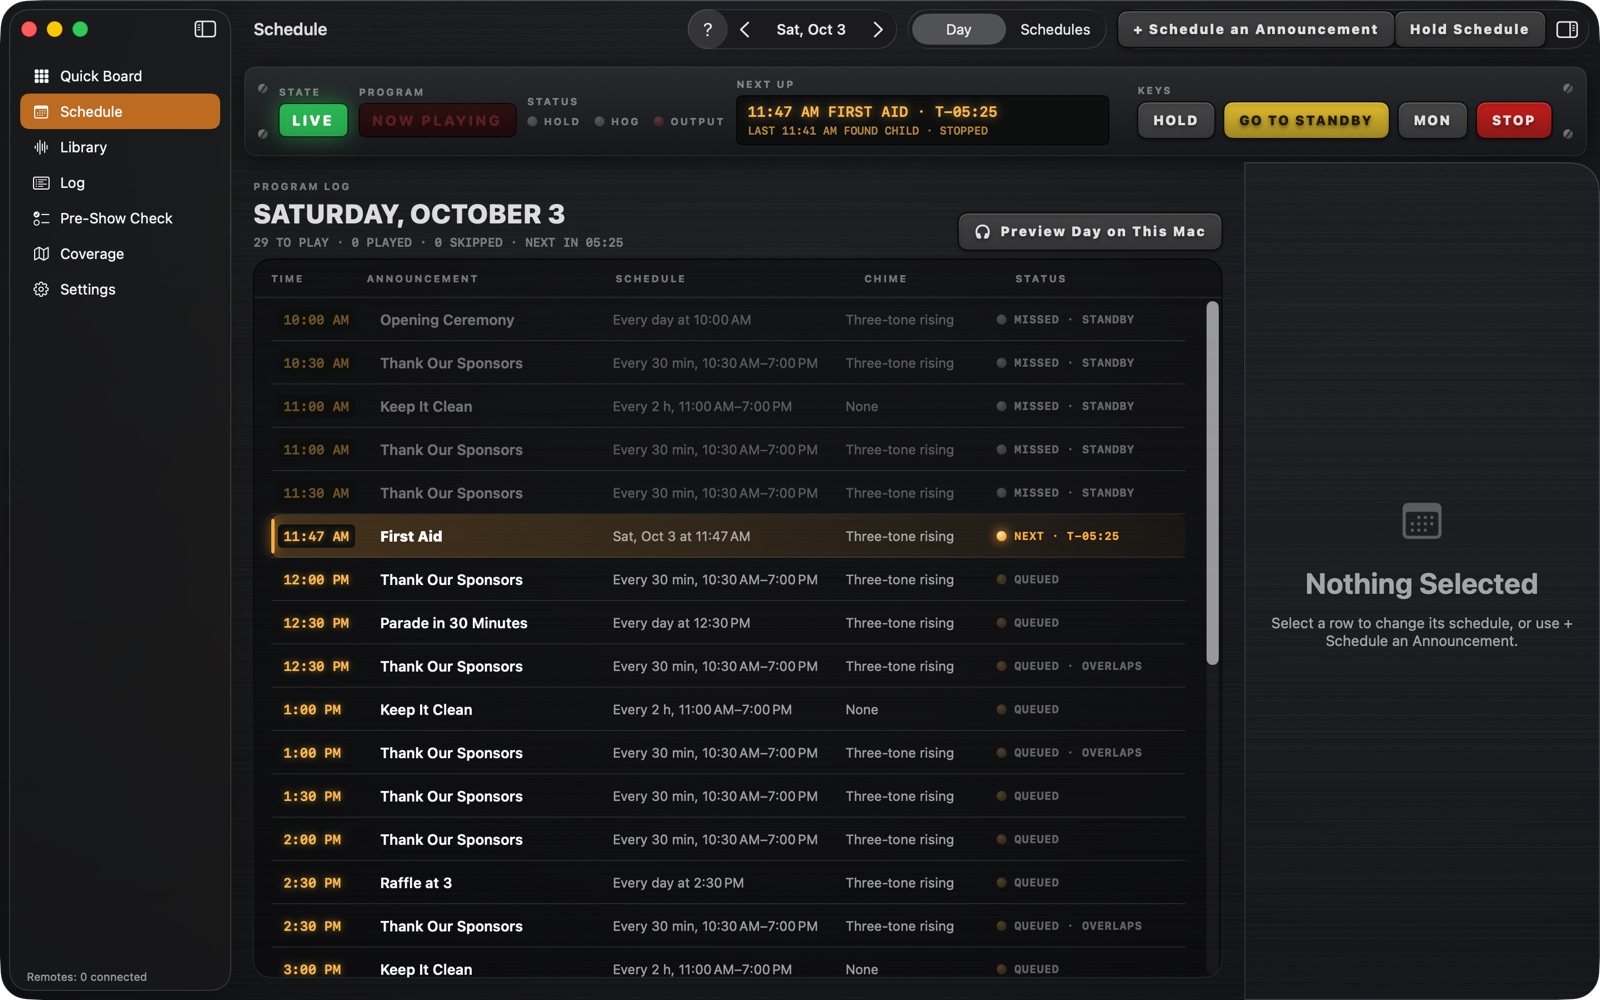Go to next day arrow
This screenshot has width=1600, height=1000.
(x=877, y=29)
